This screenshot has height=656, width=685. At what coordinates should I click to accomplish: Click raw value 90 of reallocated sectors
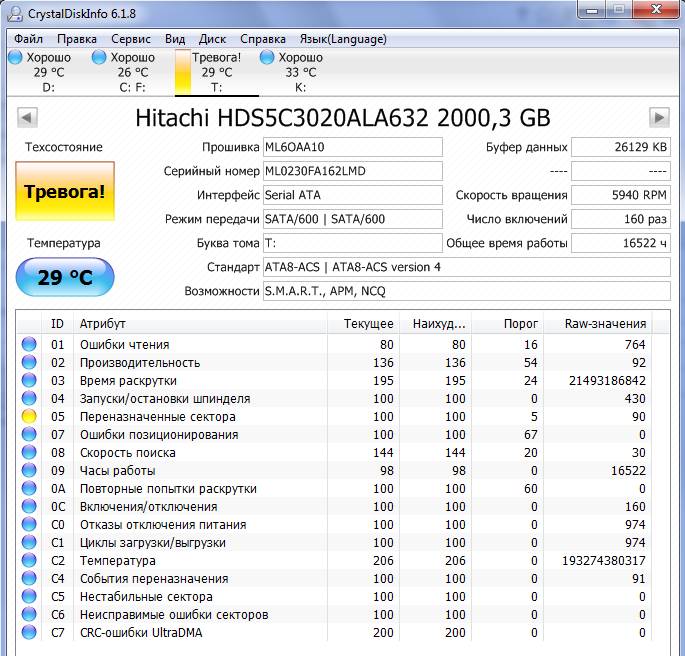pyautogui.click(x=638, y=417)
